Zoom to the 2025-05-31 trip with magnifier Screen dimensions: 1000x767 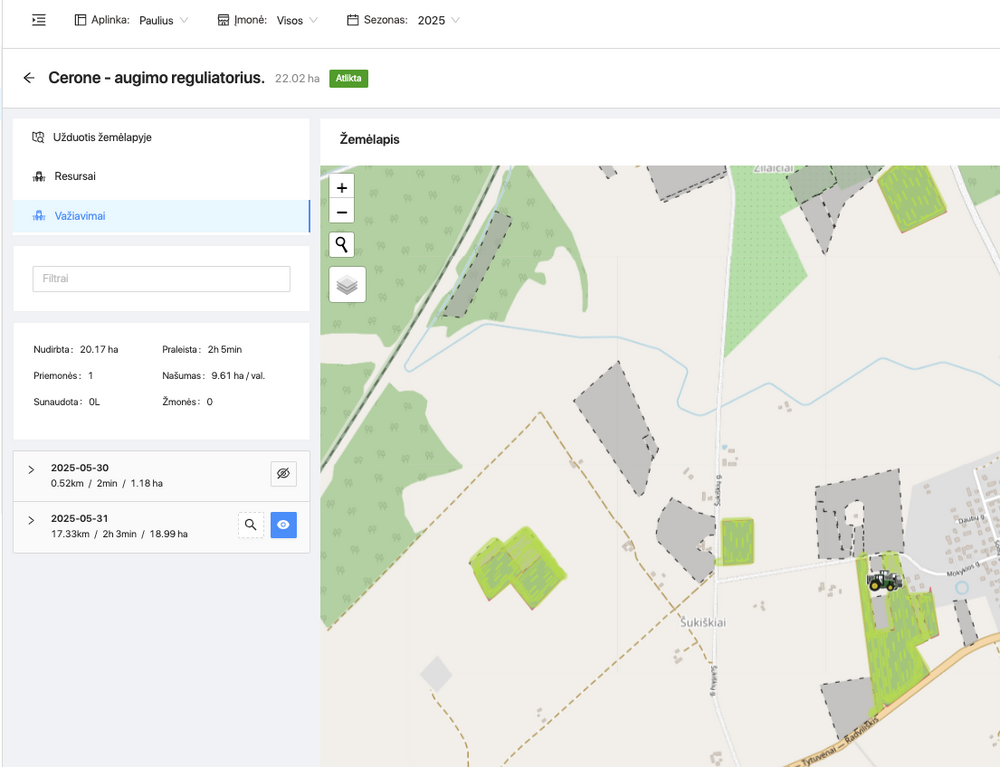251,525
